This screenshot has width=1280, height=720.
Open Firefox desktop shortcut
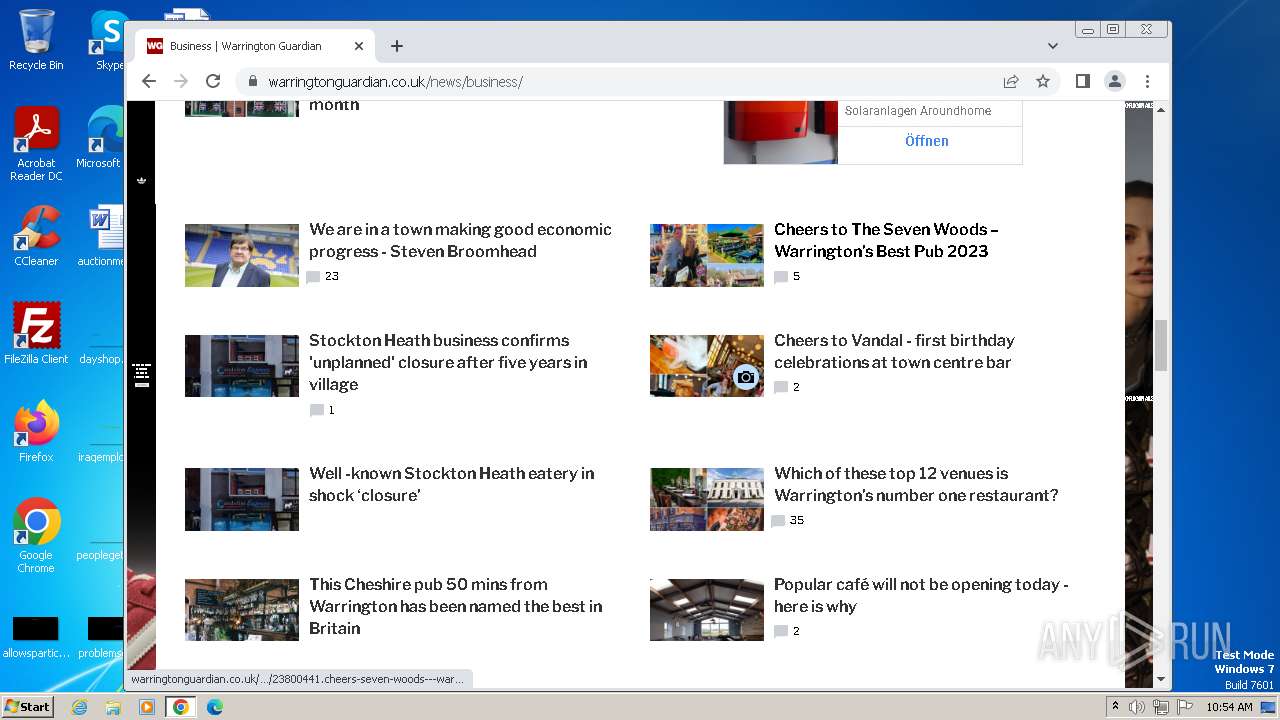click(x=36, y=432)
